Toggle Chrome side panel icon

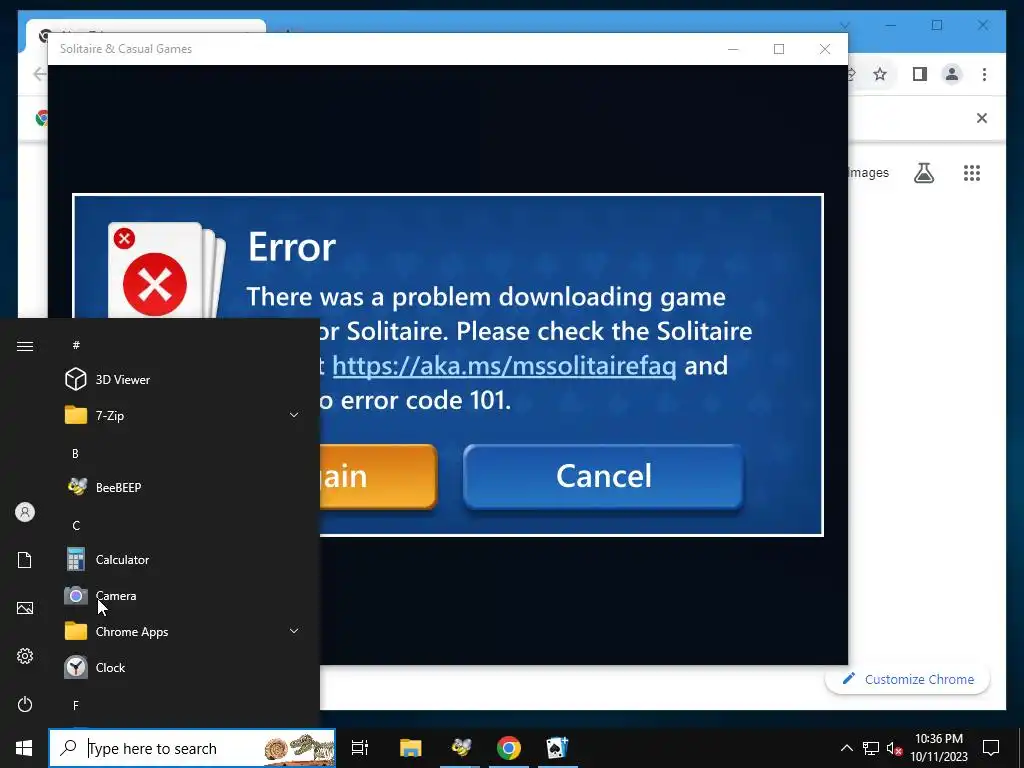click(920, 74)
